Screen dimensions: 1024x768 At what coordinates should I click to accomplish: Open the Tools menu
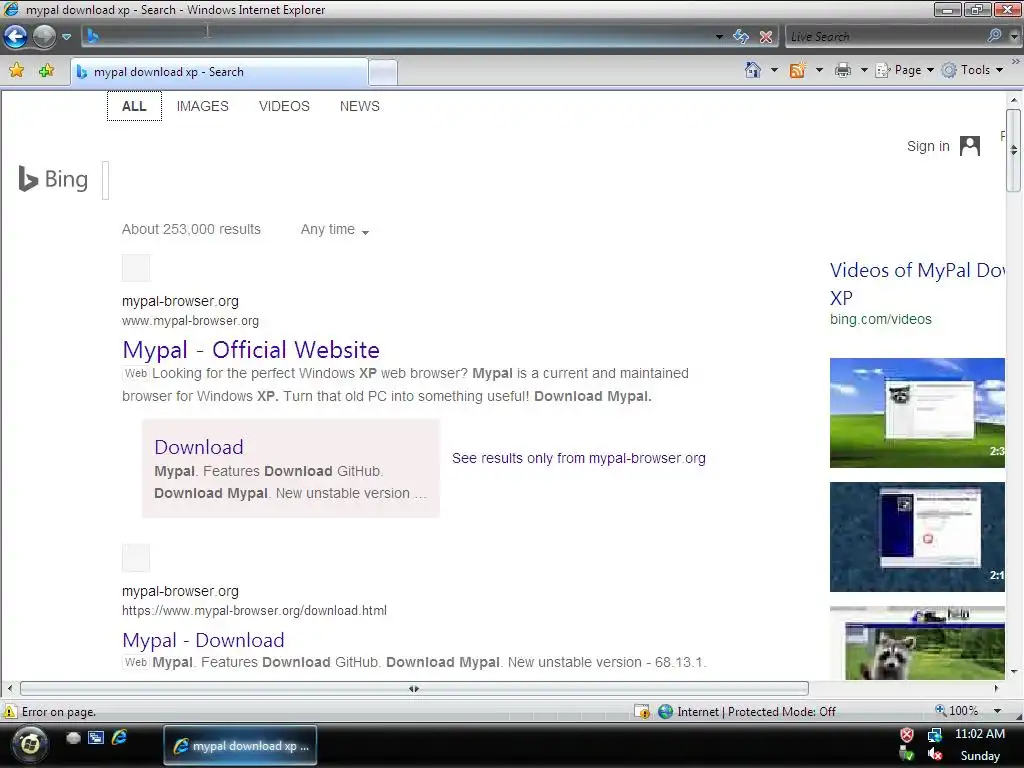click(972, 70)
